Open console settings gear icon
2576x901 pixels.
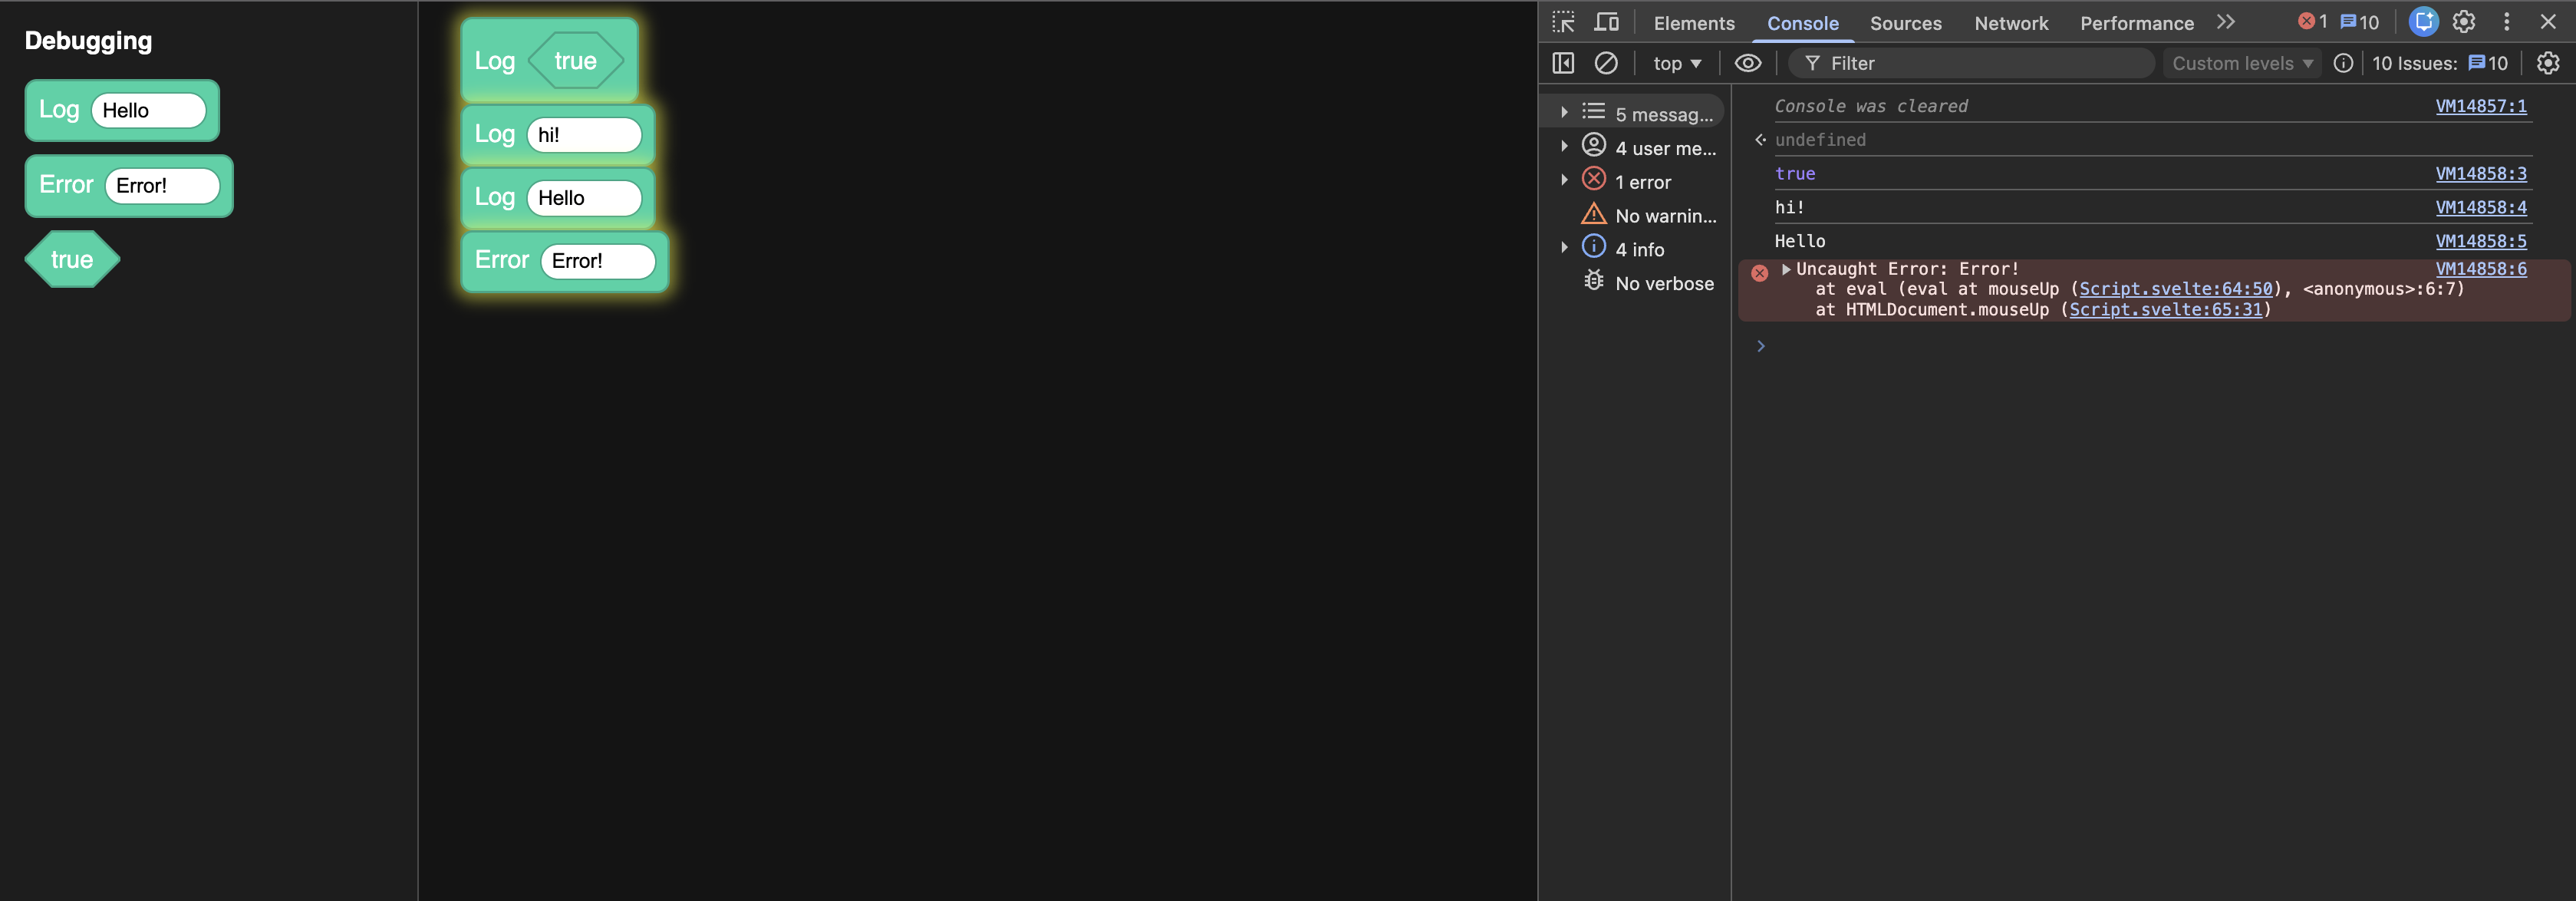pos(2548,63)
